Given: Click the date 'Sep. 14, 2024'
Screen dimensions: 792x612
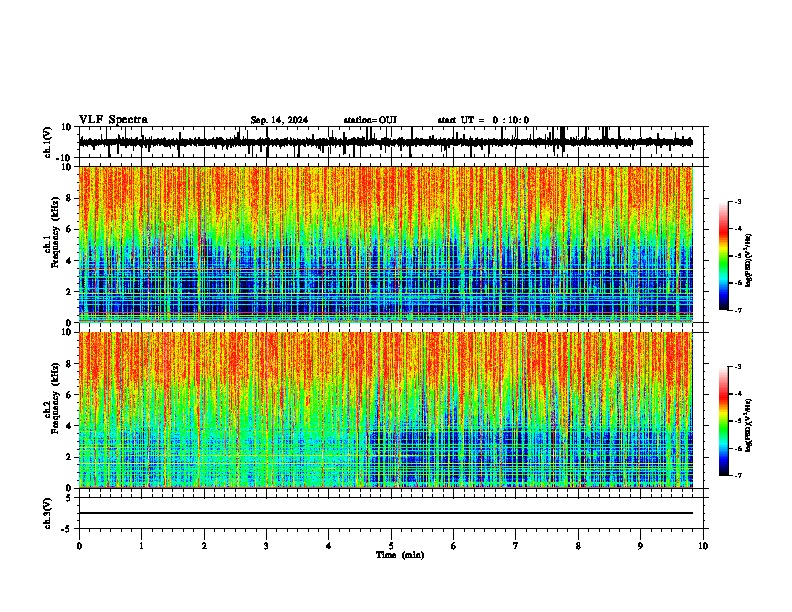Looking at the screenshot, I should pyautogui.click(x=279, y=120).
